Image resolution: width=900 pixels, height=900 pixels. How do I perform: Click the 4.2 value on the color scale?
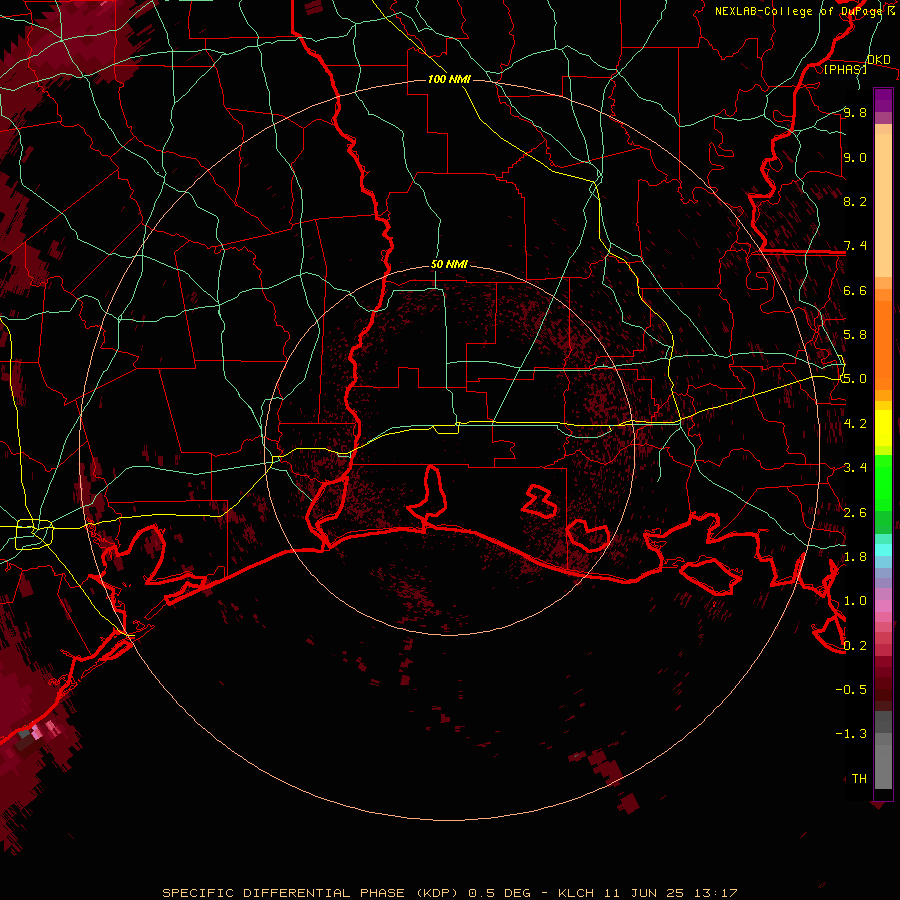(x=855, y=424)
